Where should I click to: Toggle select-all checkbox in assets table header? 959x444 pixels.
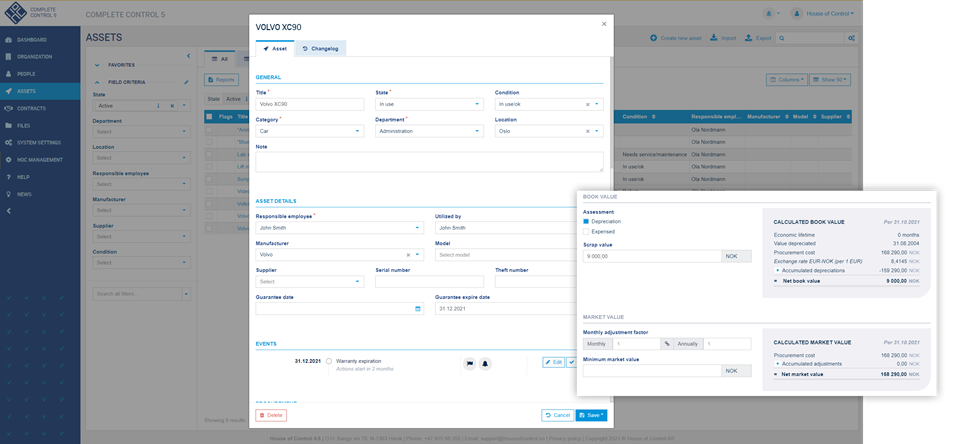tap(209, 116)
